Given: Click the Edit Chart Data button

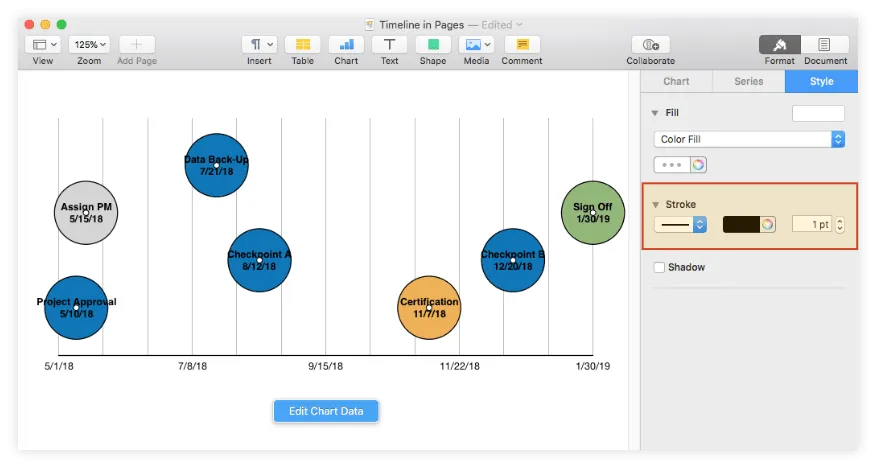Looking at the screenshot, I should (326, 411).
